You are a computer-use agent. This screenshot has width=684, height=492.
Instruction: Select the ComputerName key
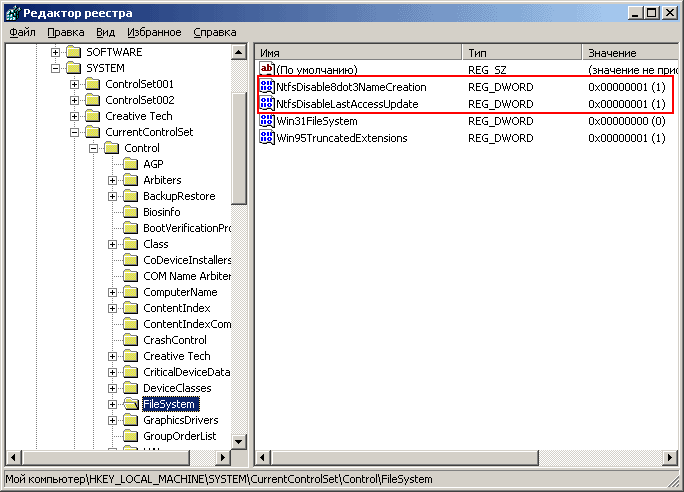[x=180, y=292]
